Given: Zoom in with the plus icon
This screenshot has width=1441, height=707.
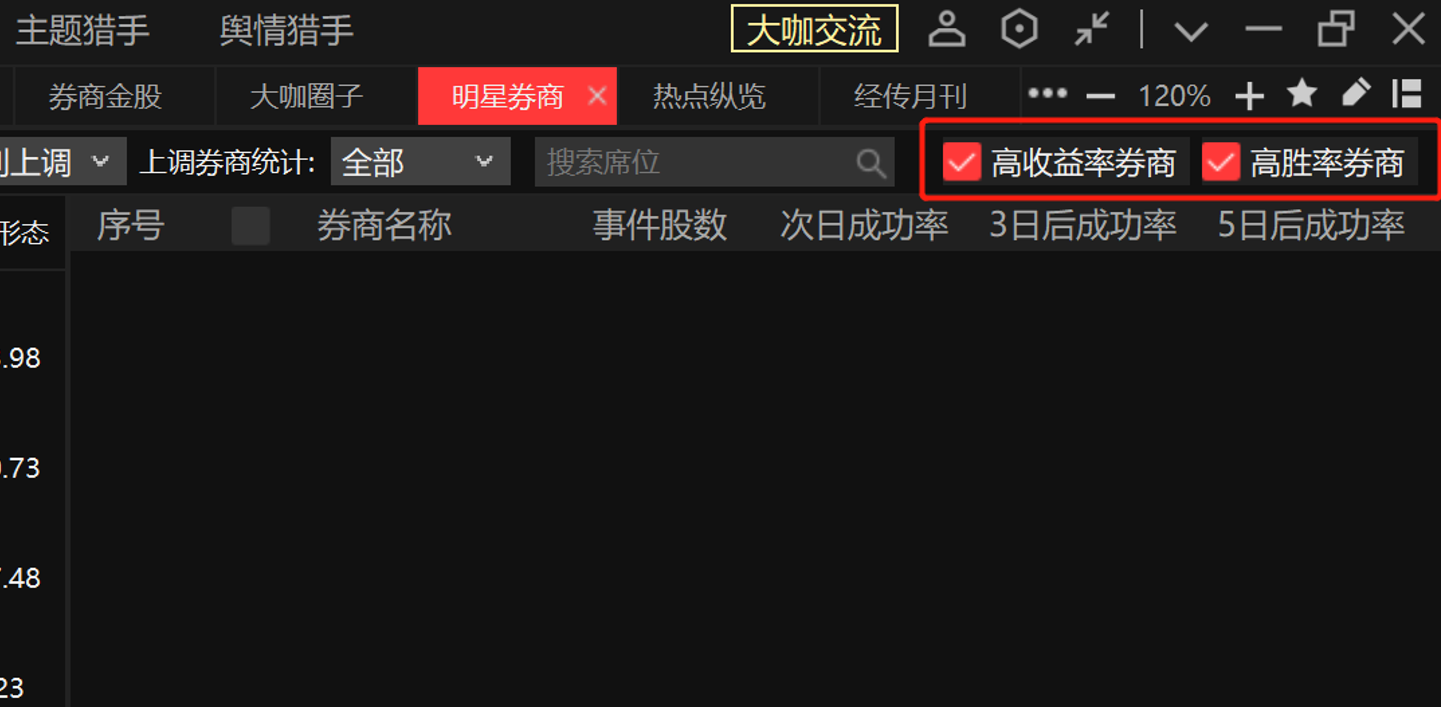Looking at the screenshot, I should 1249,96.
